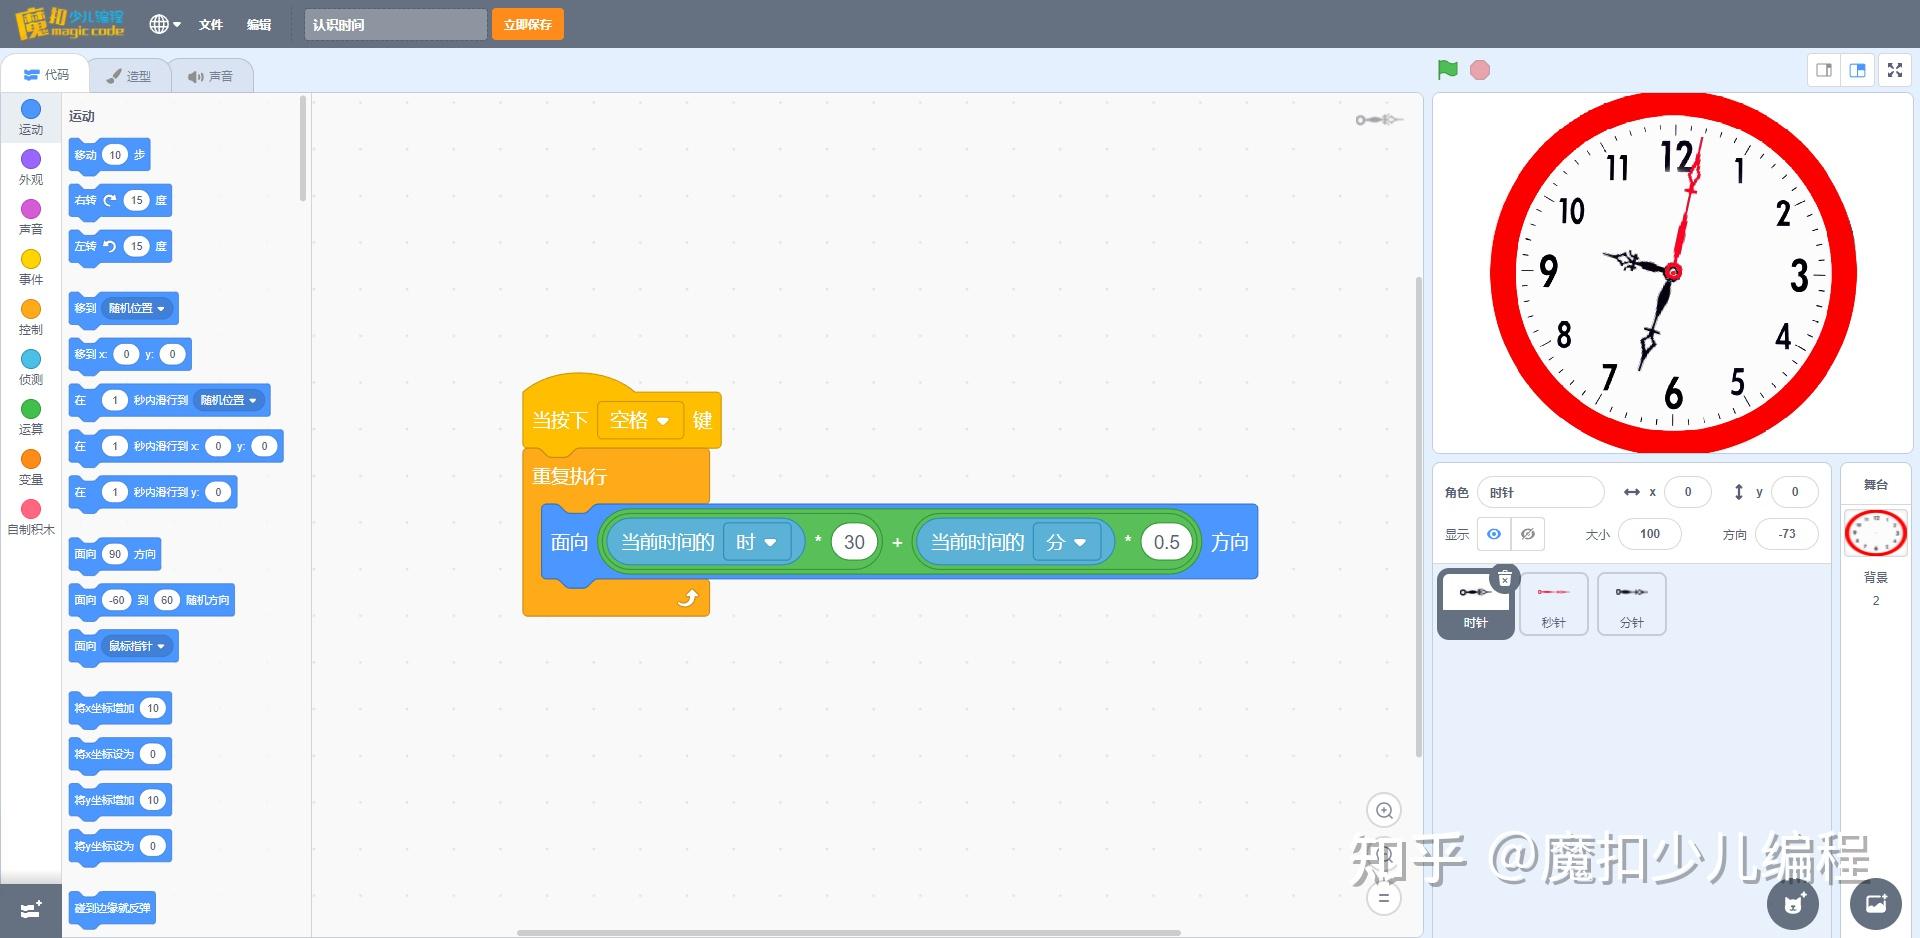Show the 时针 sprite with eye toggle
The width and height of the screenshot is (1920, 938).
(x=1493, y=533)
